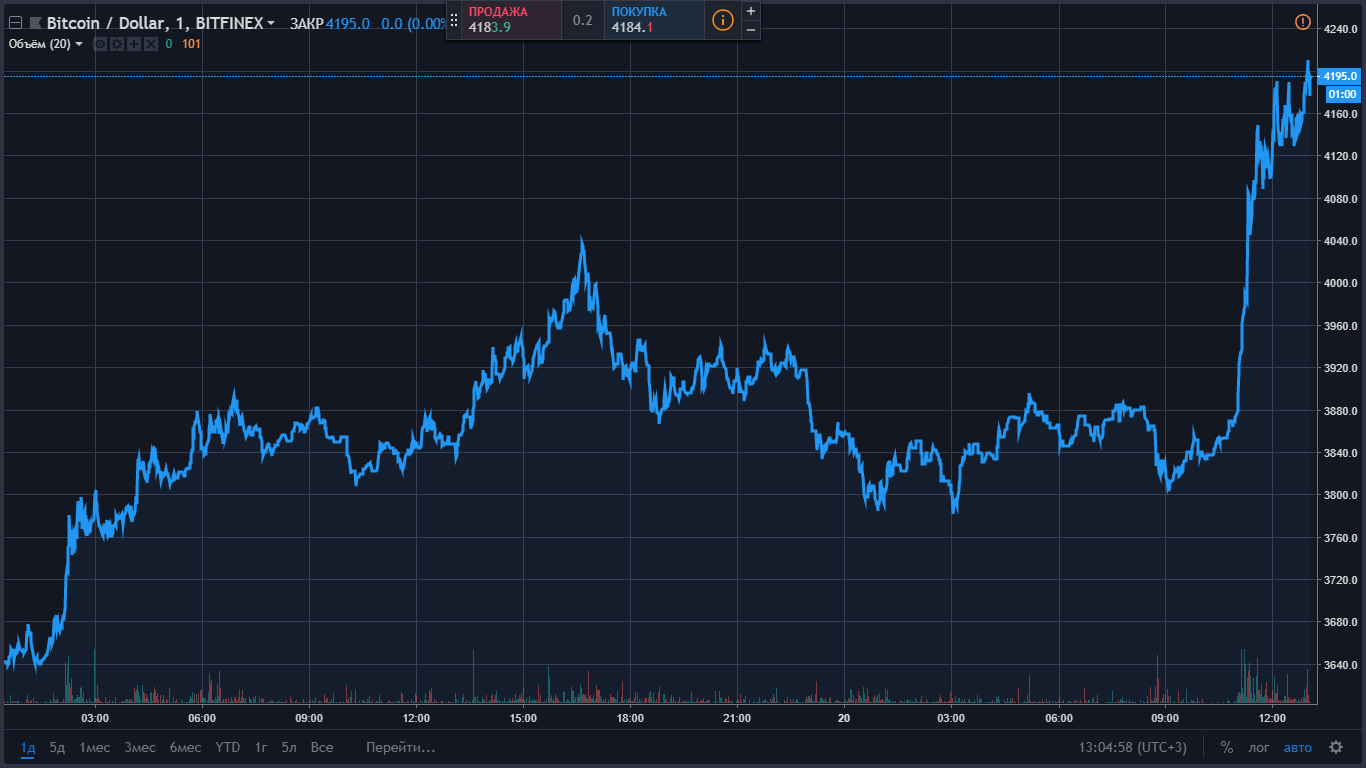The width and height of the screenshot is (1366, 768).
Task: Select the 5л time range
Action: (289, 747)
